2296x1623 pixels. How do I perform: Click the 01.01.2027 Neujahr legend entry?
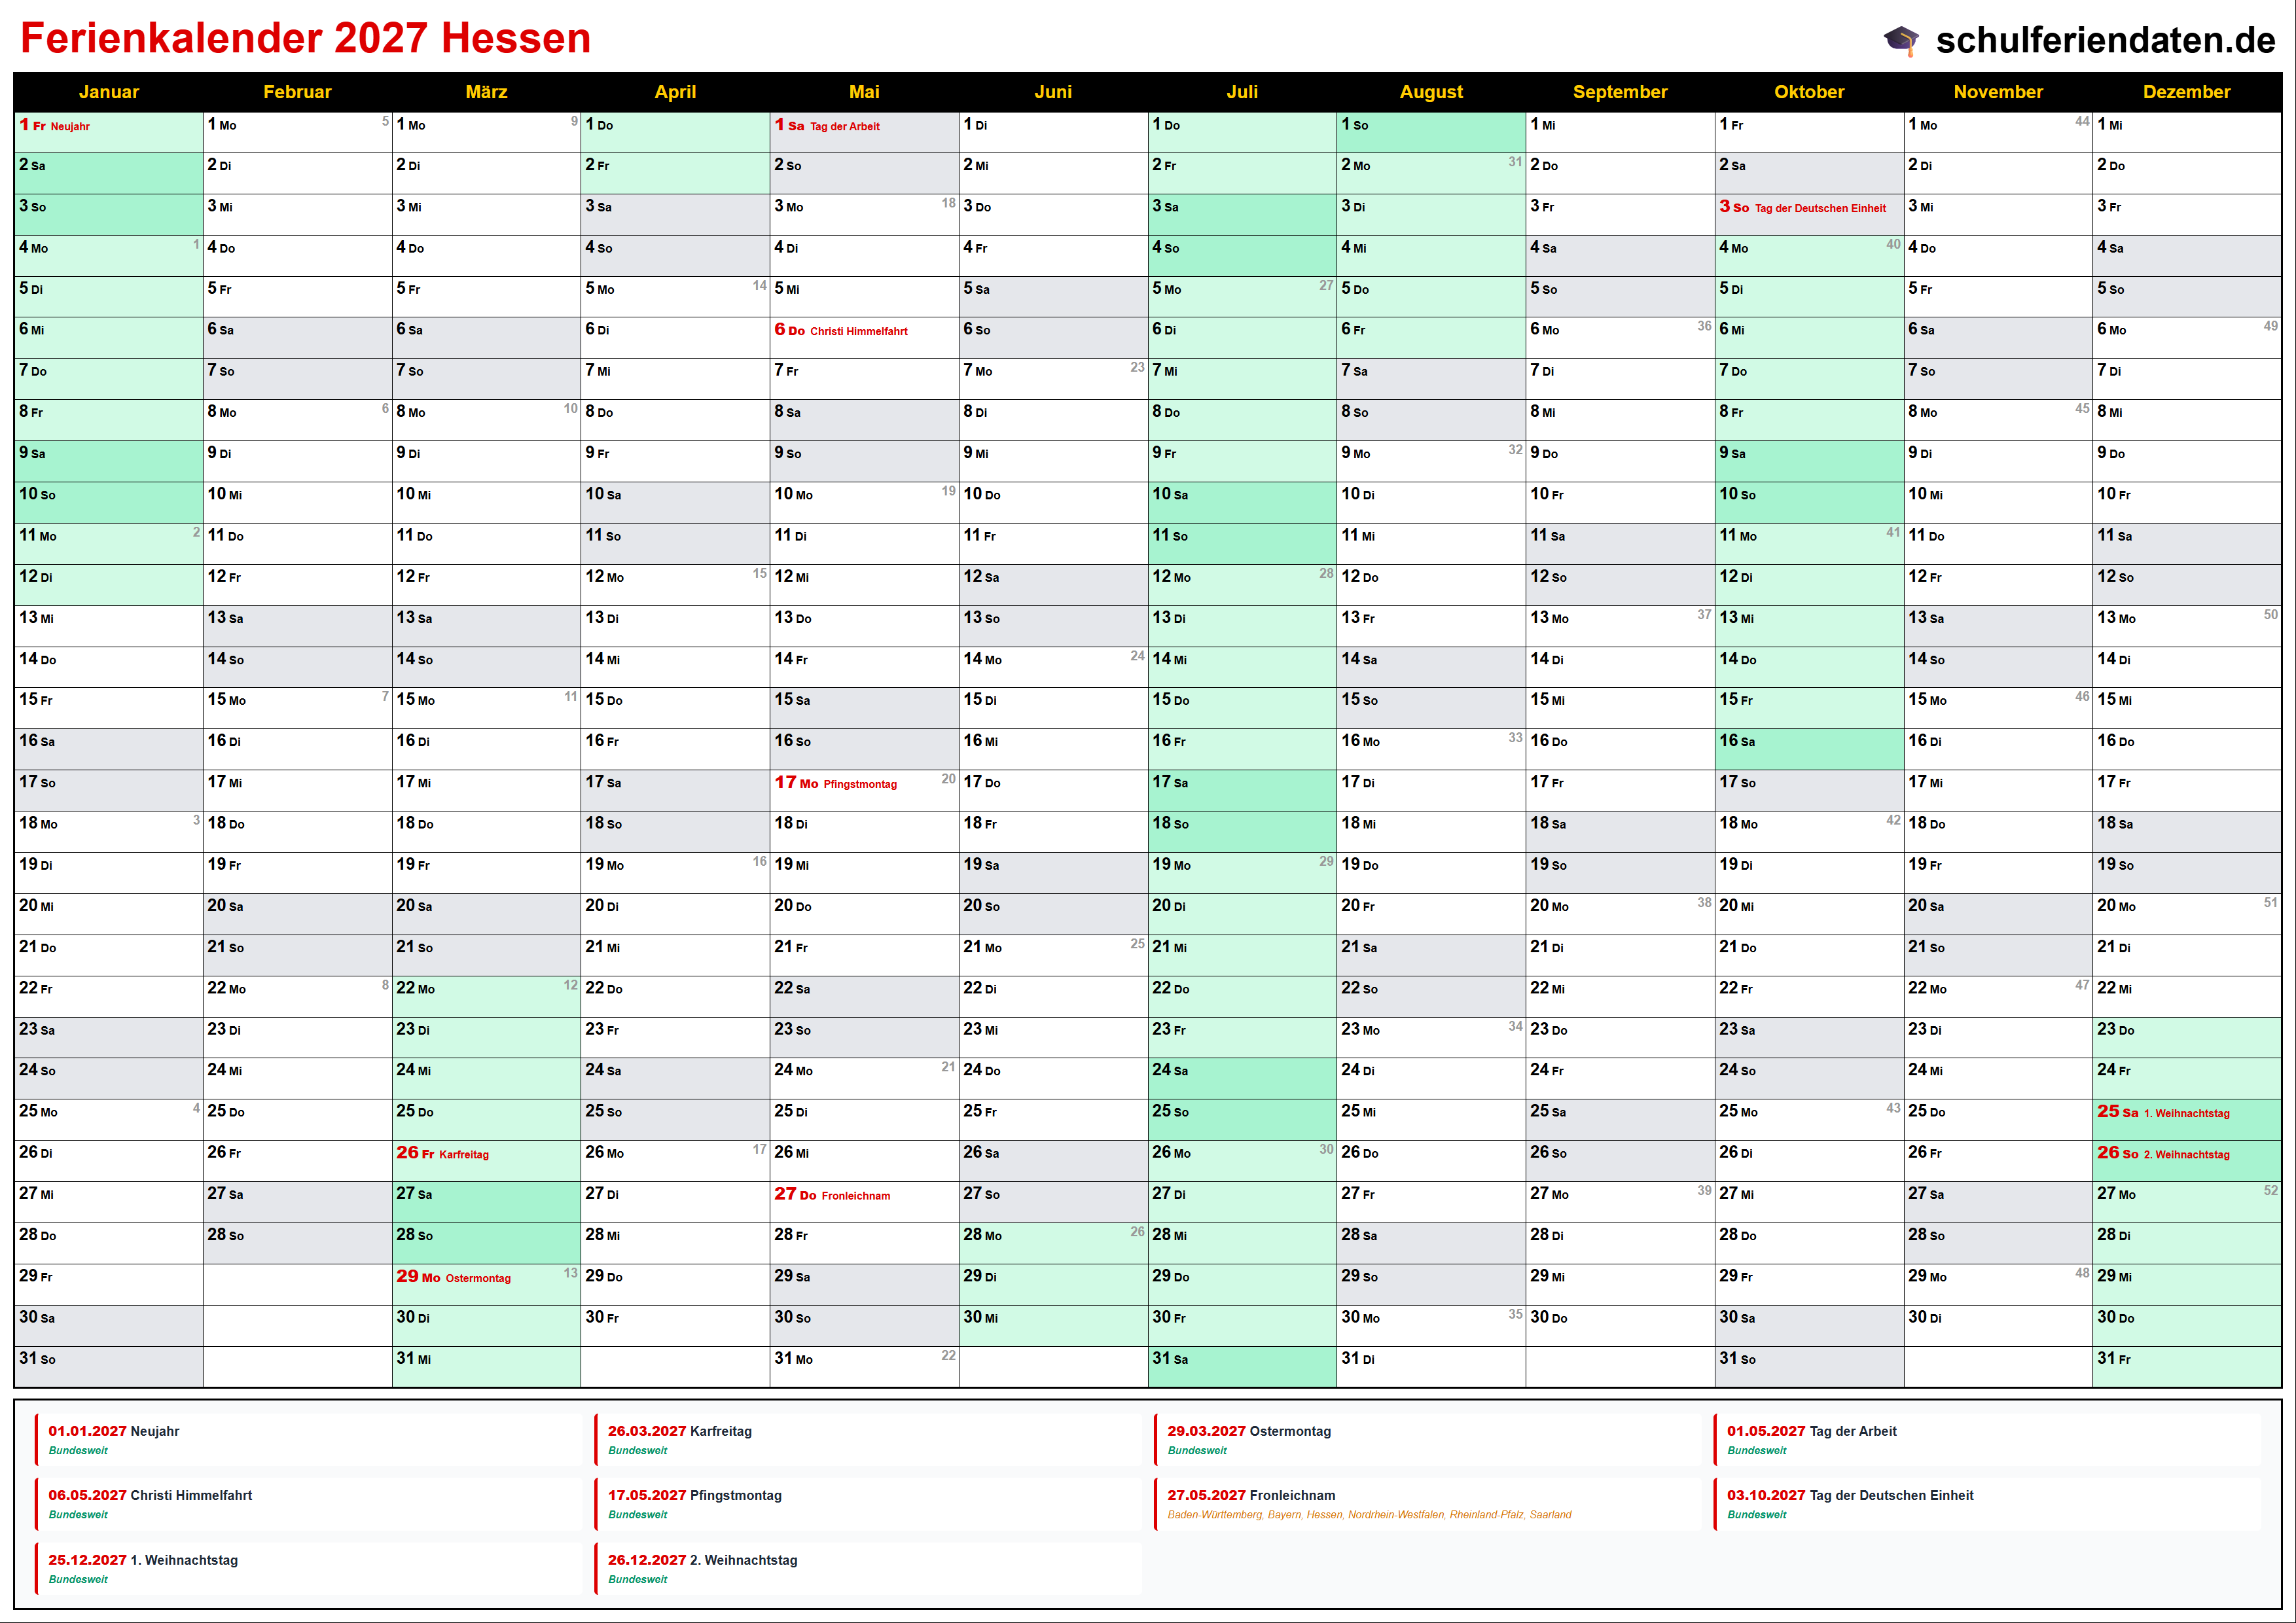(114, 1432)
